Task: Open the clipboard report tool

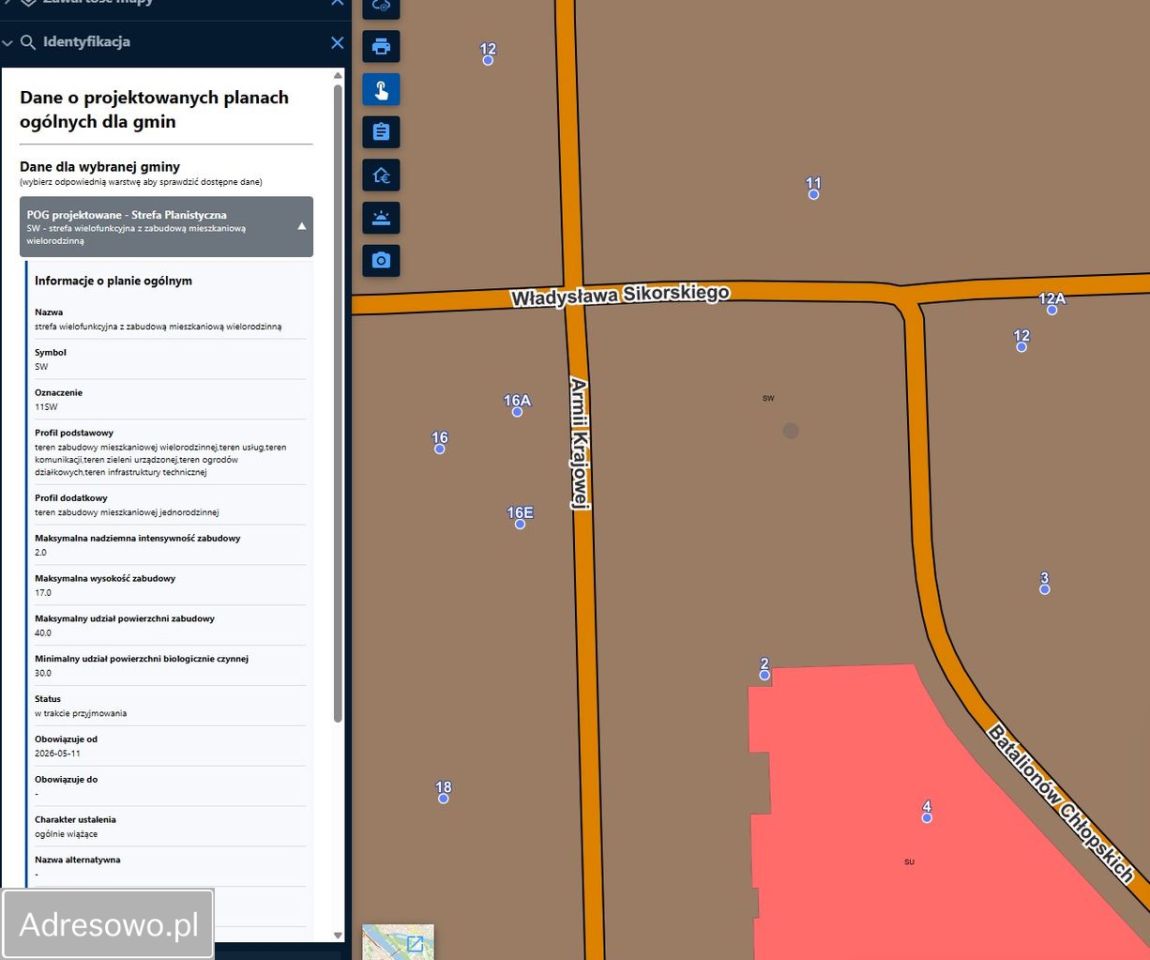Action: point(381,132)
